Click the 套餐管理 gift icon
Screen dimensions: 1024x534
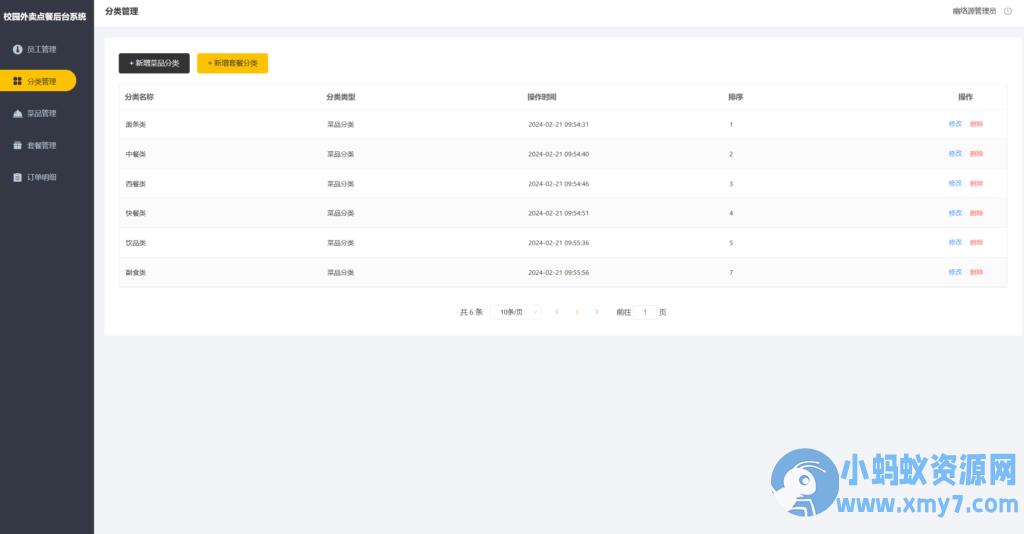click(x=18, y=145)
